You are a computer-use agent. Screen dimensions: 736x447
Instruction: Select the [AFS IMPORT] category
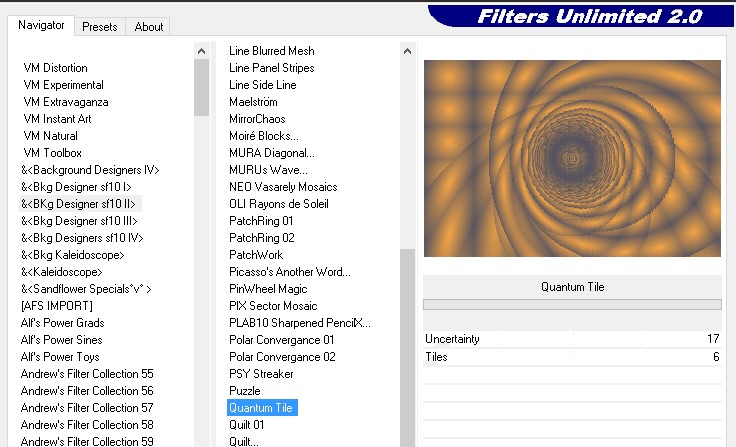point(57,306)
